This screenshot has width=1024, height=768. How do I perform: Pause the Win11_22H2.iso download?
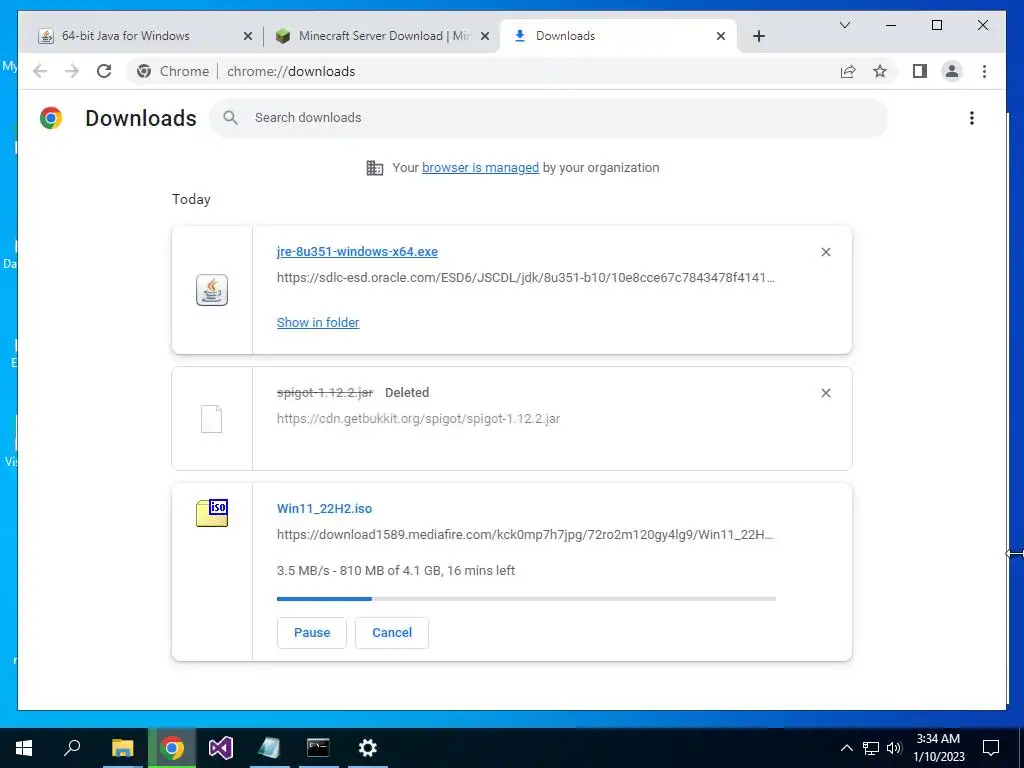coord(312,633)
